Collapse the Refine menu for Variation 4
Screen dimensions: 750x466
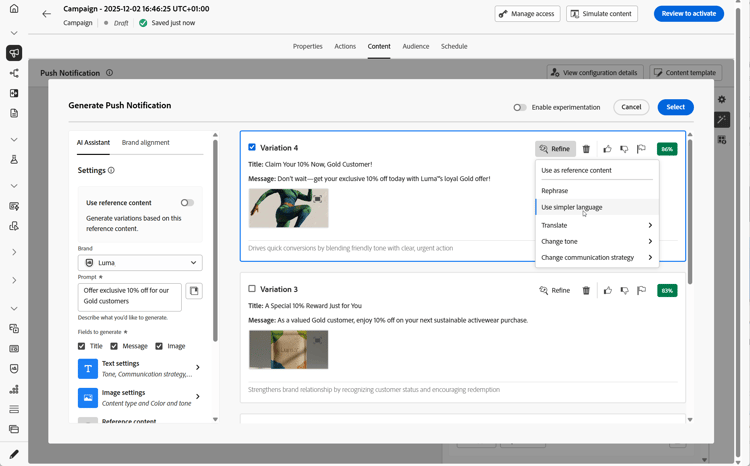[555, 149]
